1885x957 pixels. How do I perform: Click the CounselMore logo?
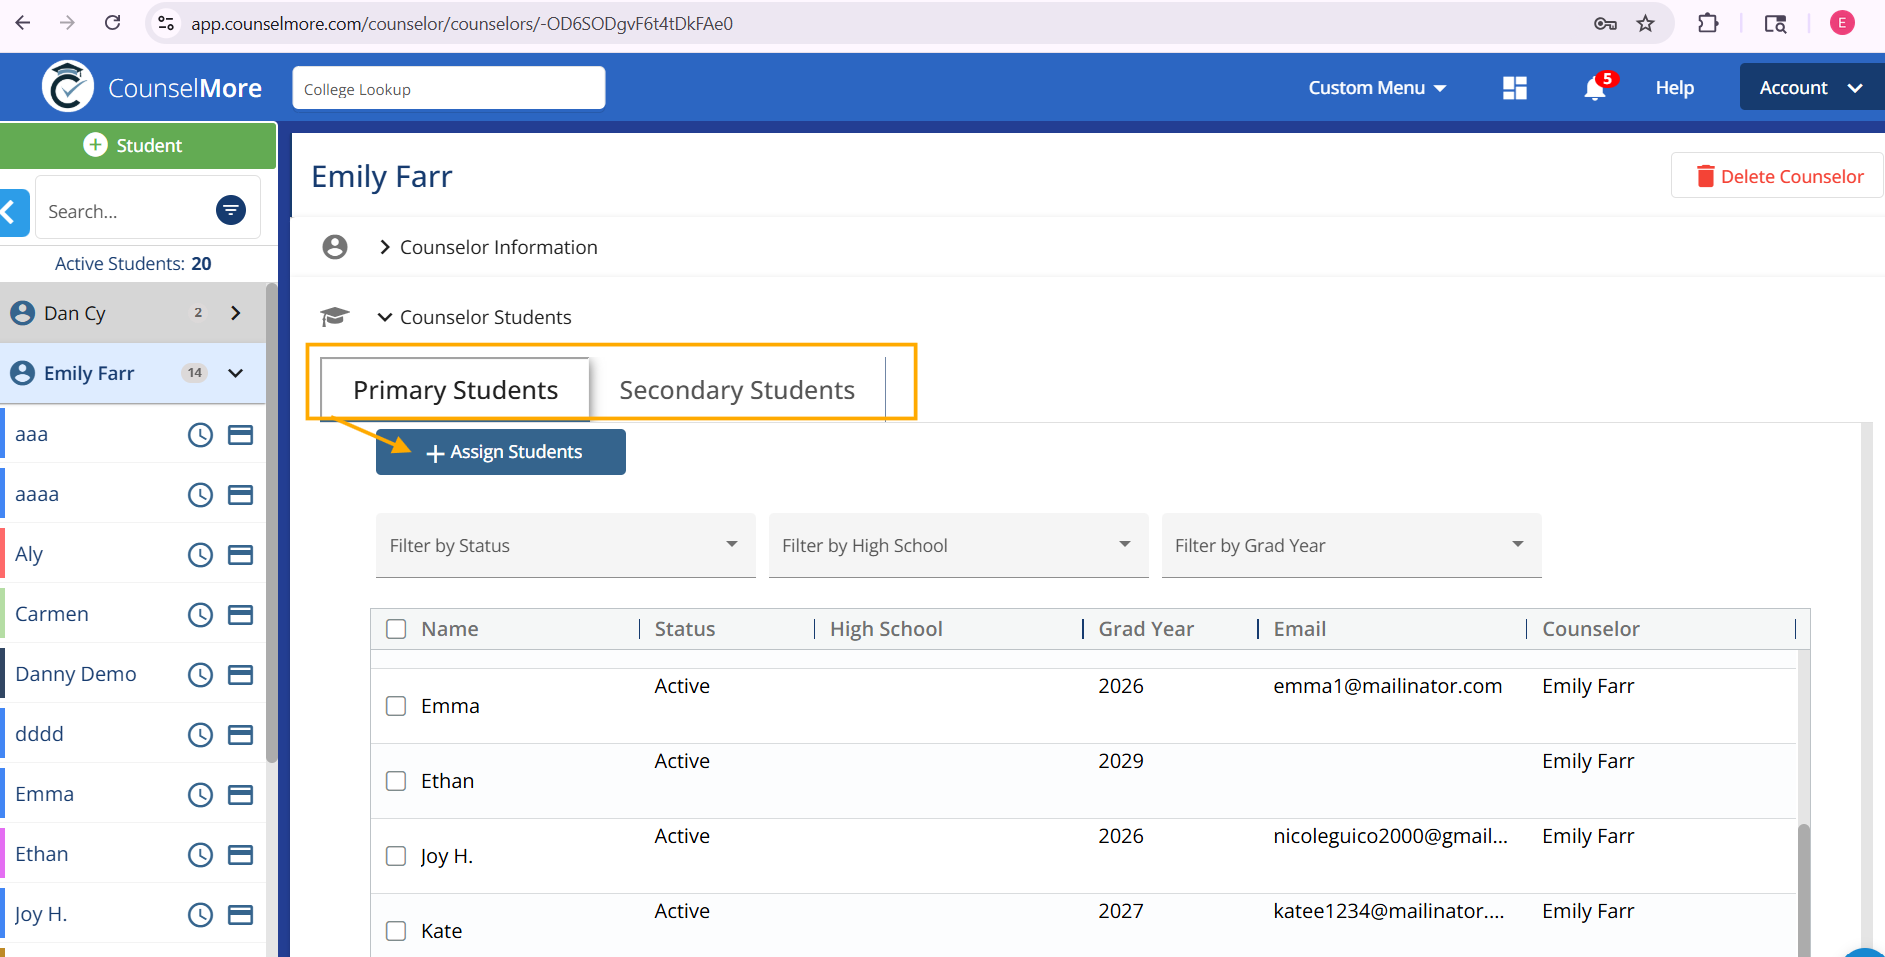[152, 88]
